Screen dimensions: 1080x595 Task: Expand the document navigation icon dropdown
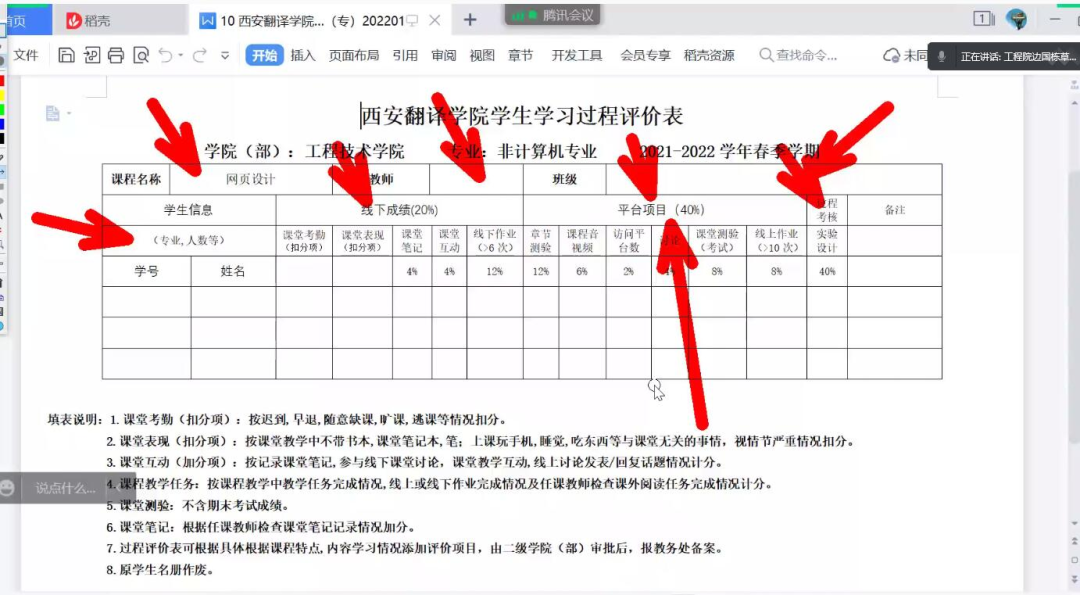tap(69, 114)
